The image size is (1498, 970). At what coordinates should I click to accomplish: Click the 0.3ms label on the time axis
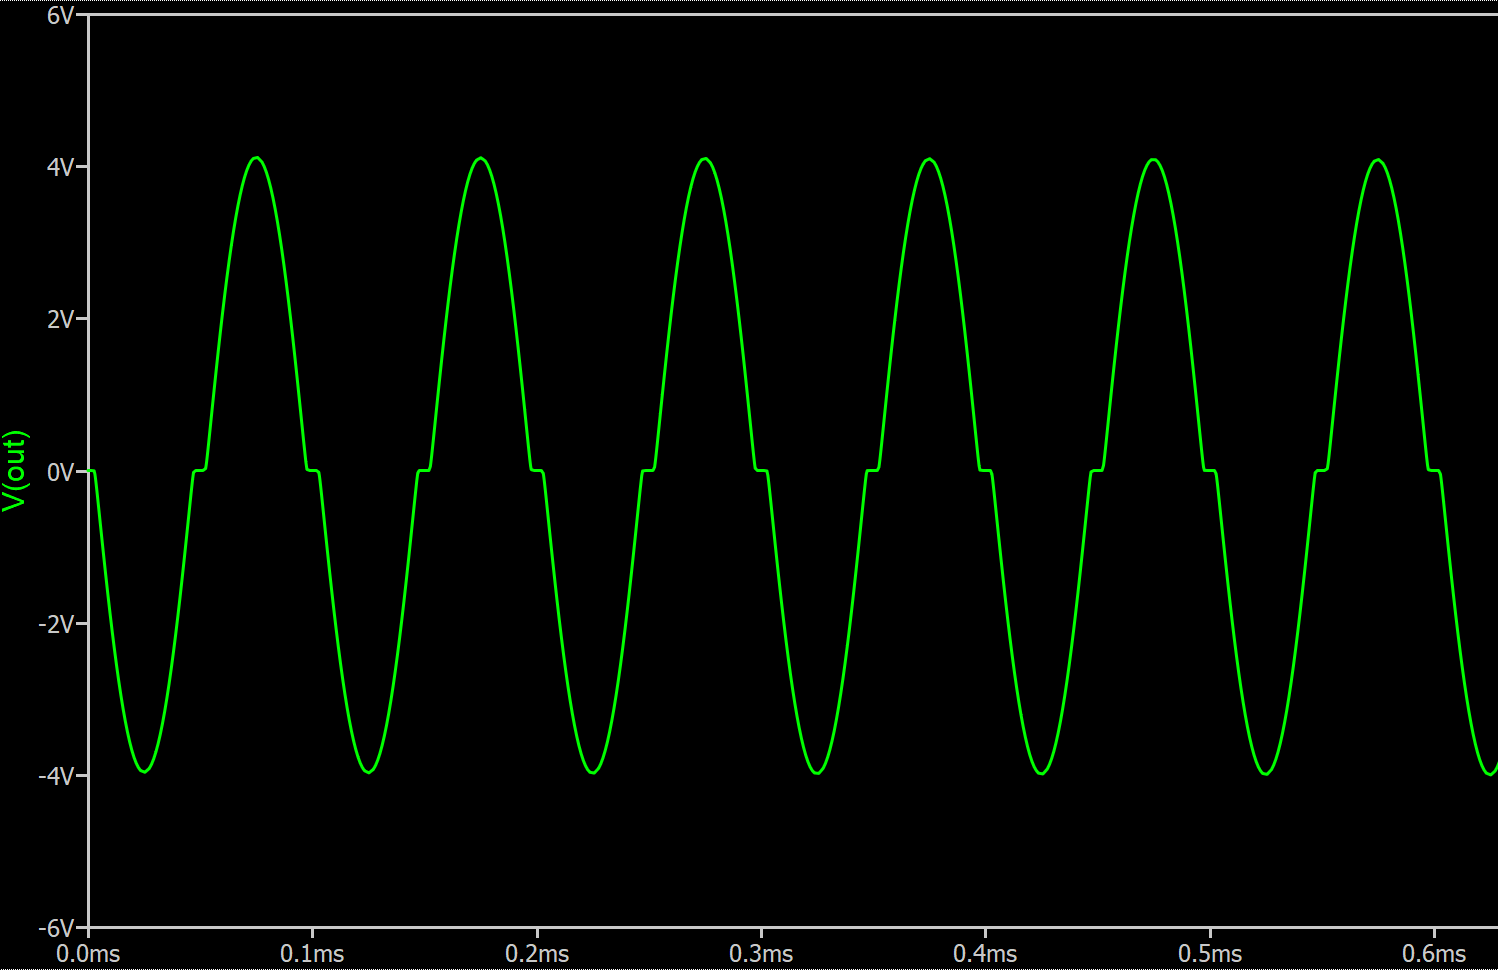(761, 954)
